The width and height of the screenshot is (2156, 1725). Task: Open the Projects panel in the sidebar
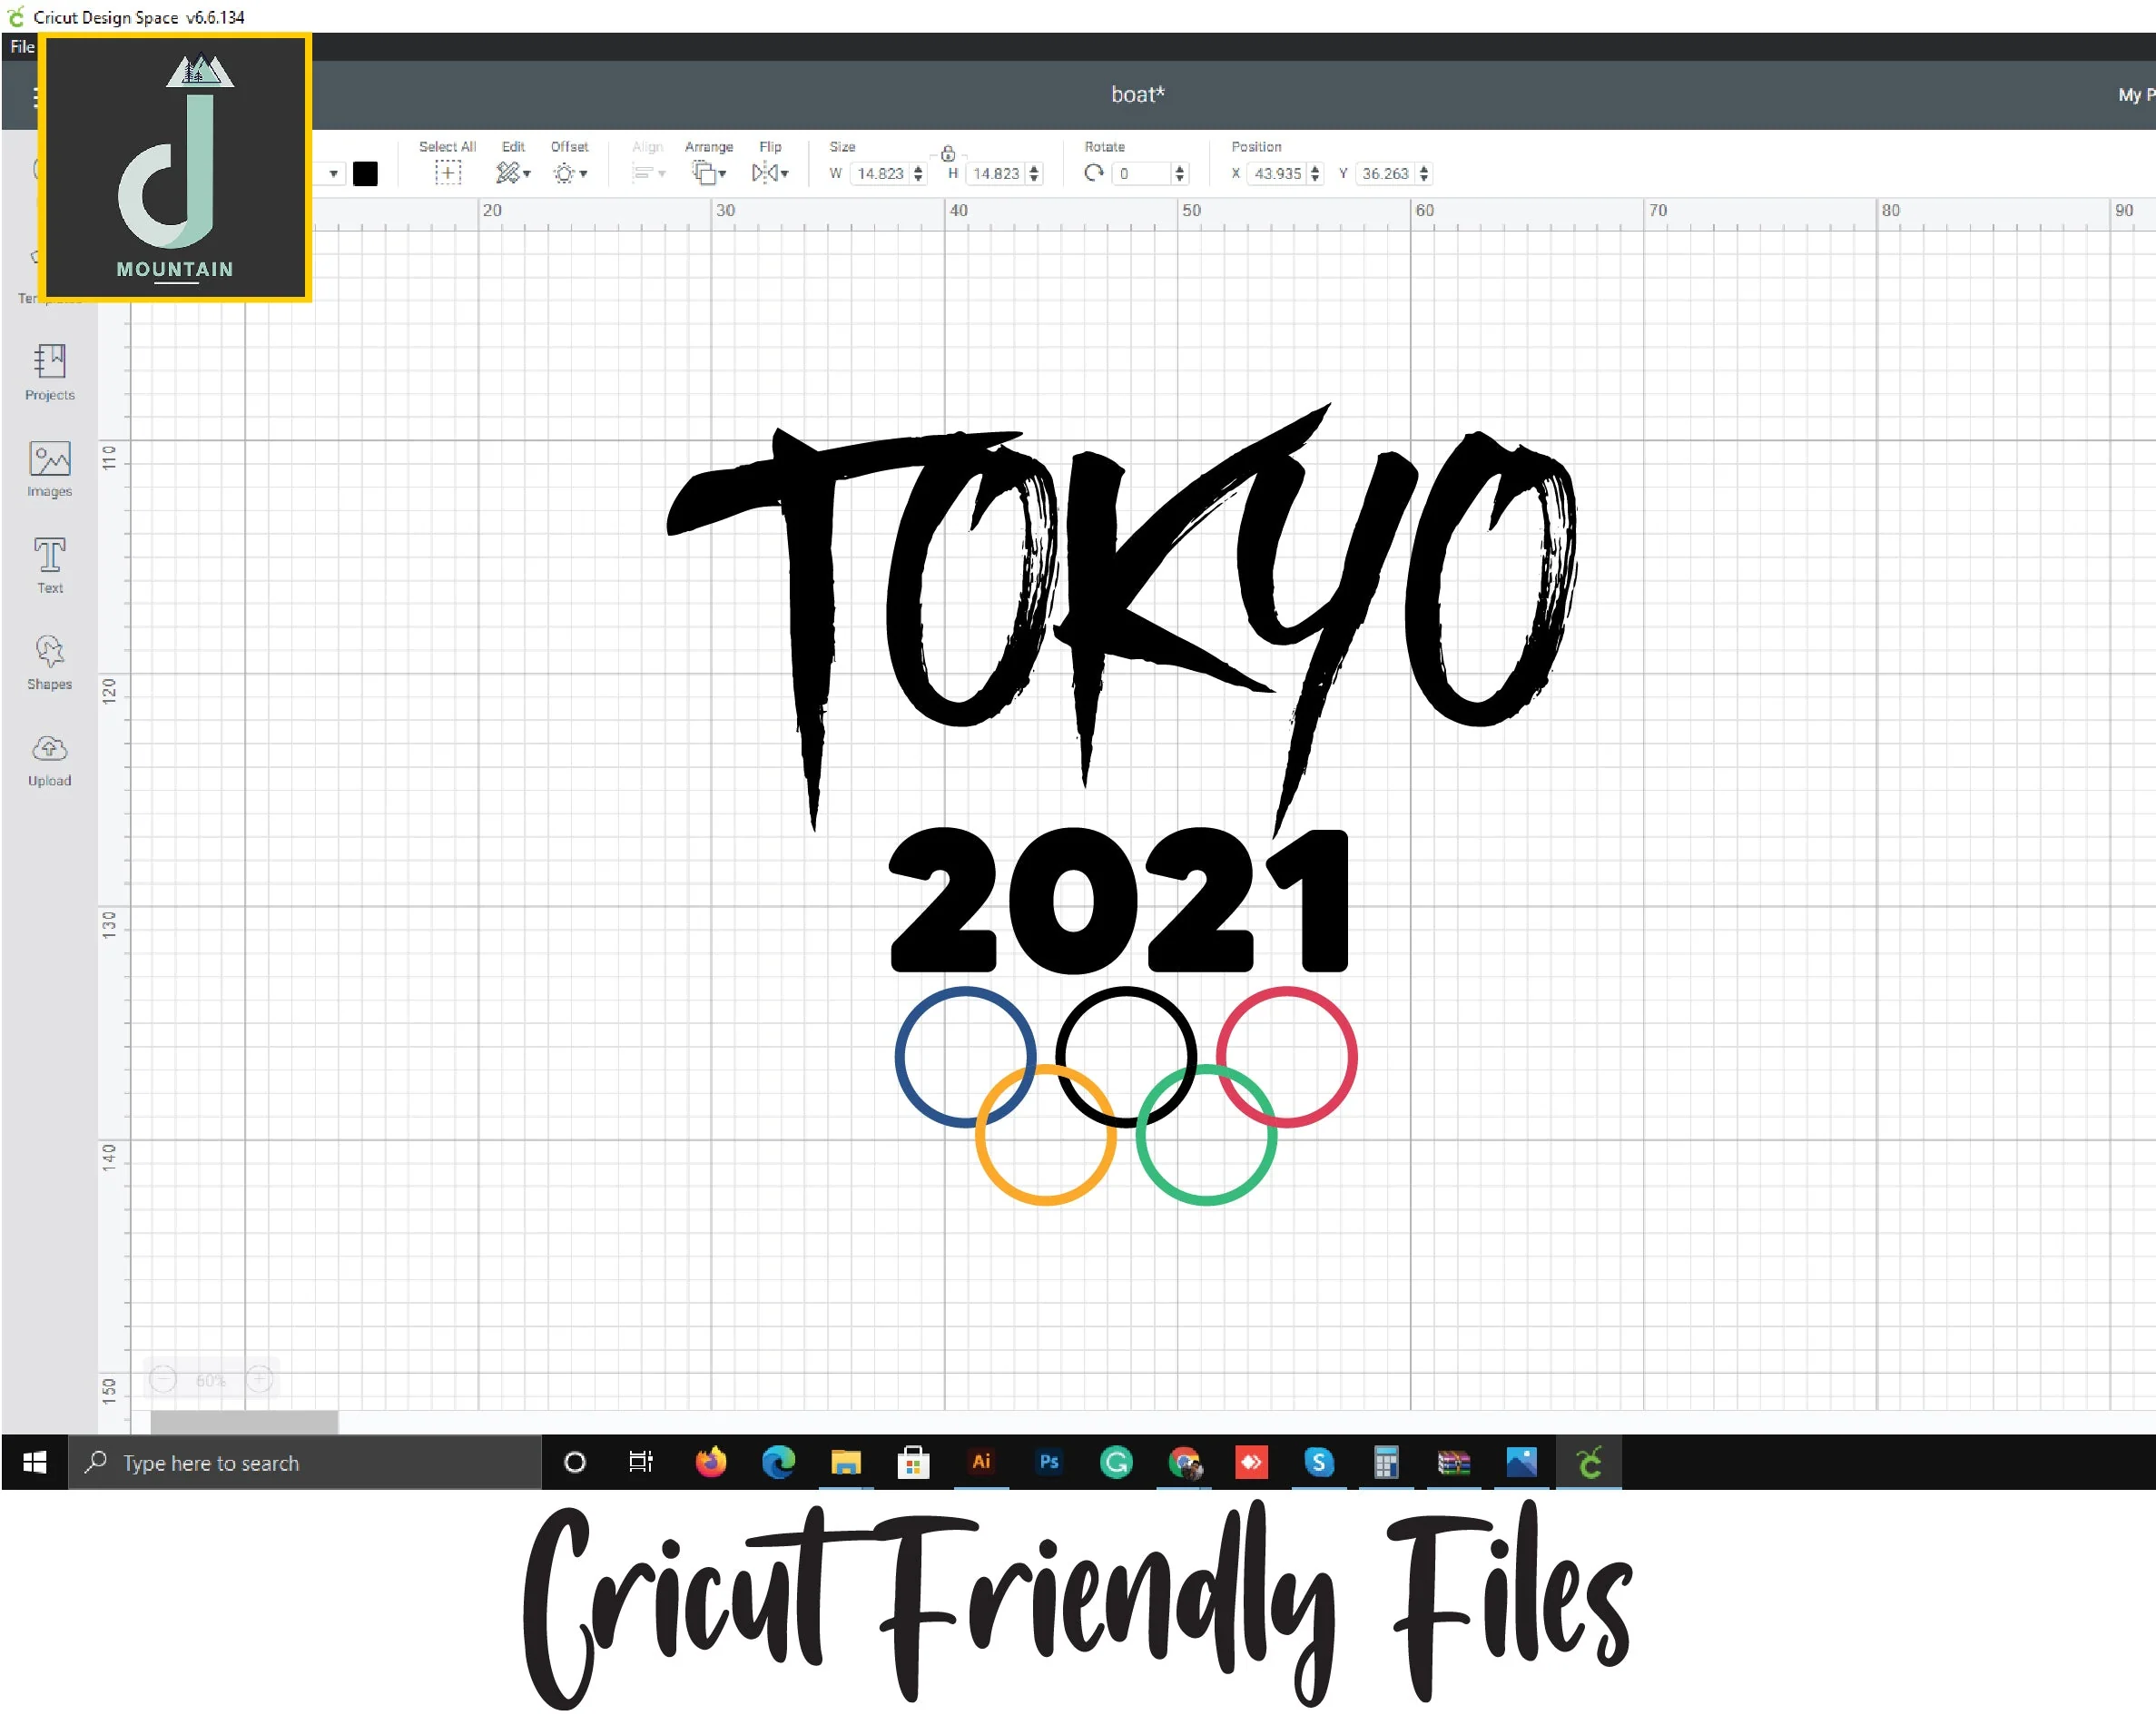49,371
